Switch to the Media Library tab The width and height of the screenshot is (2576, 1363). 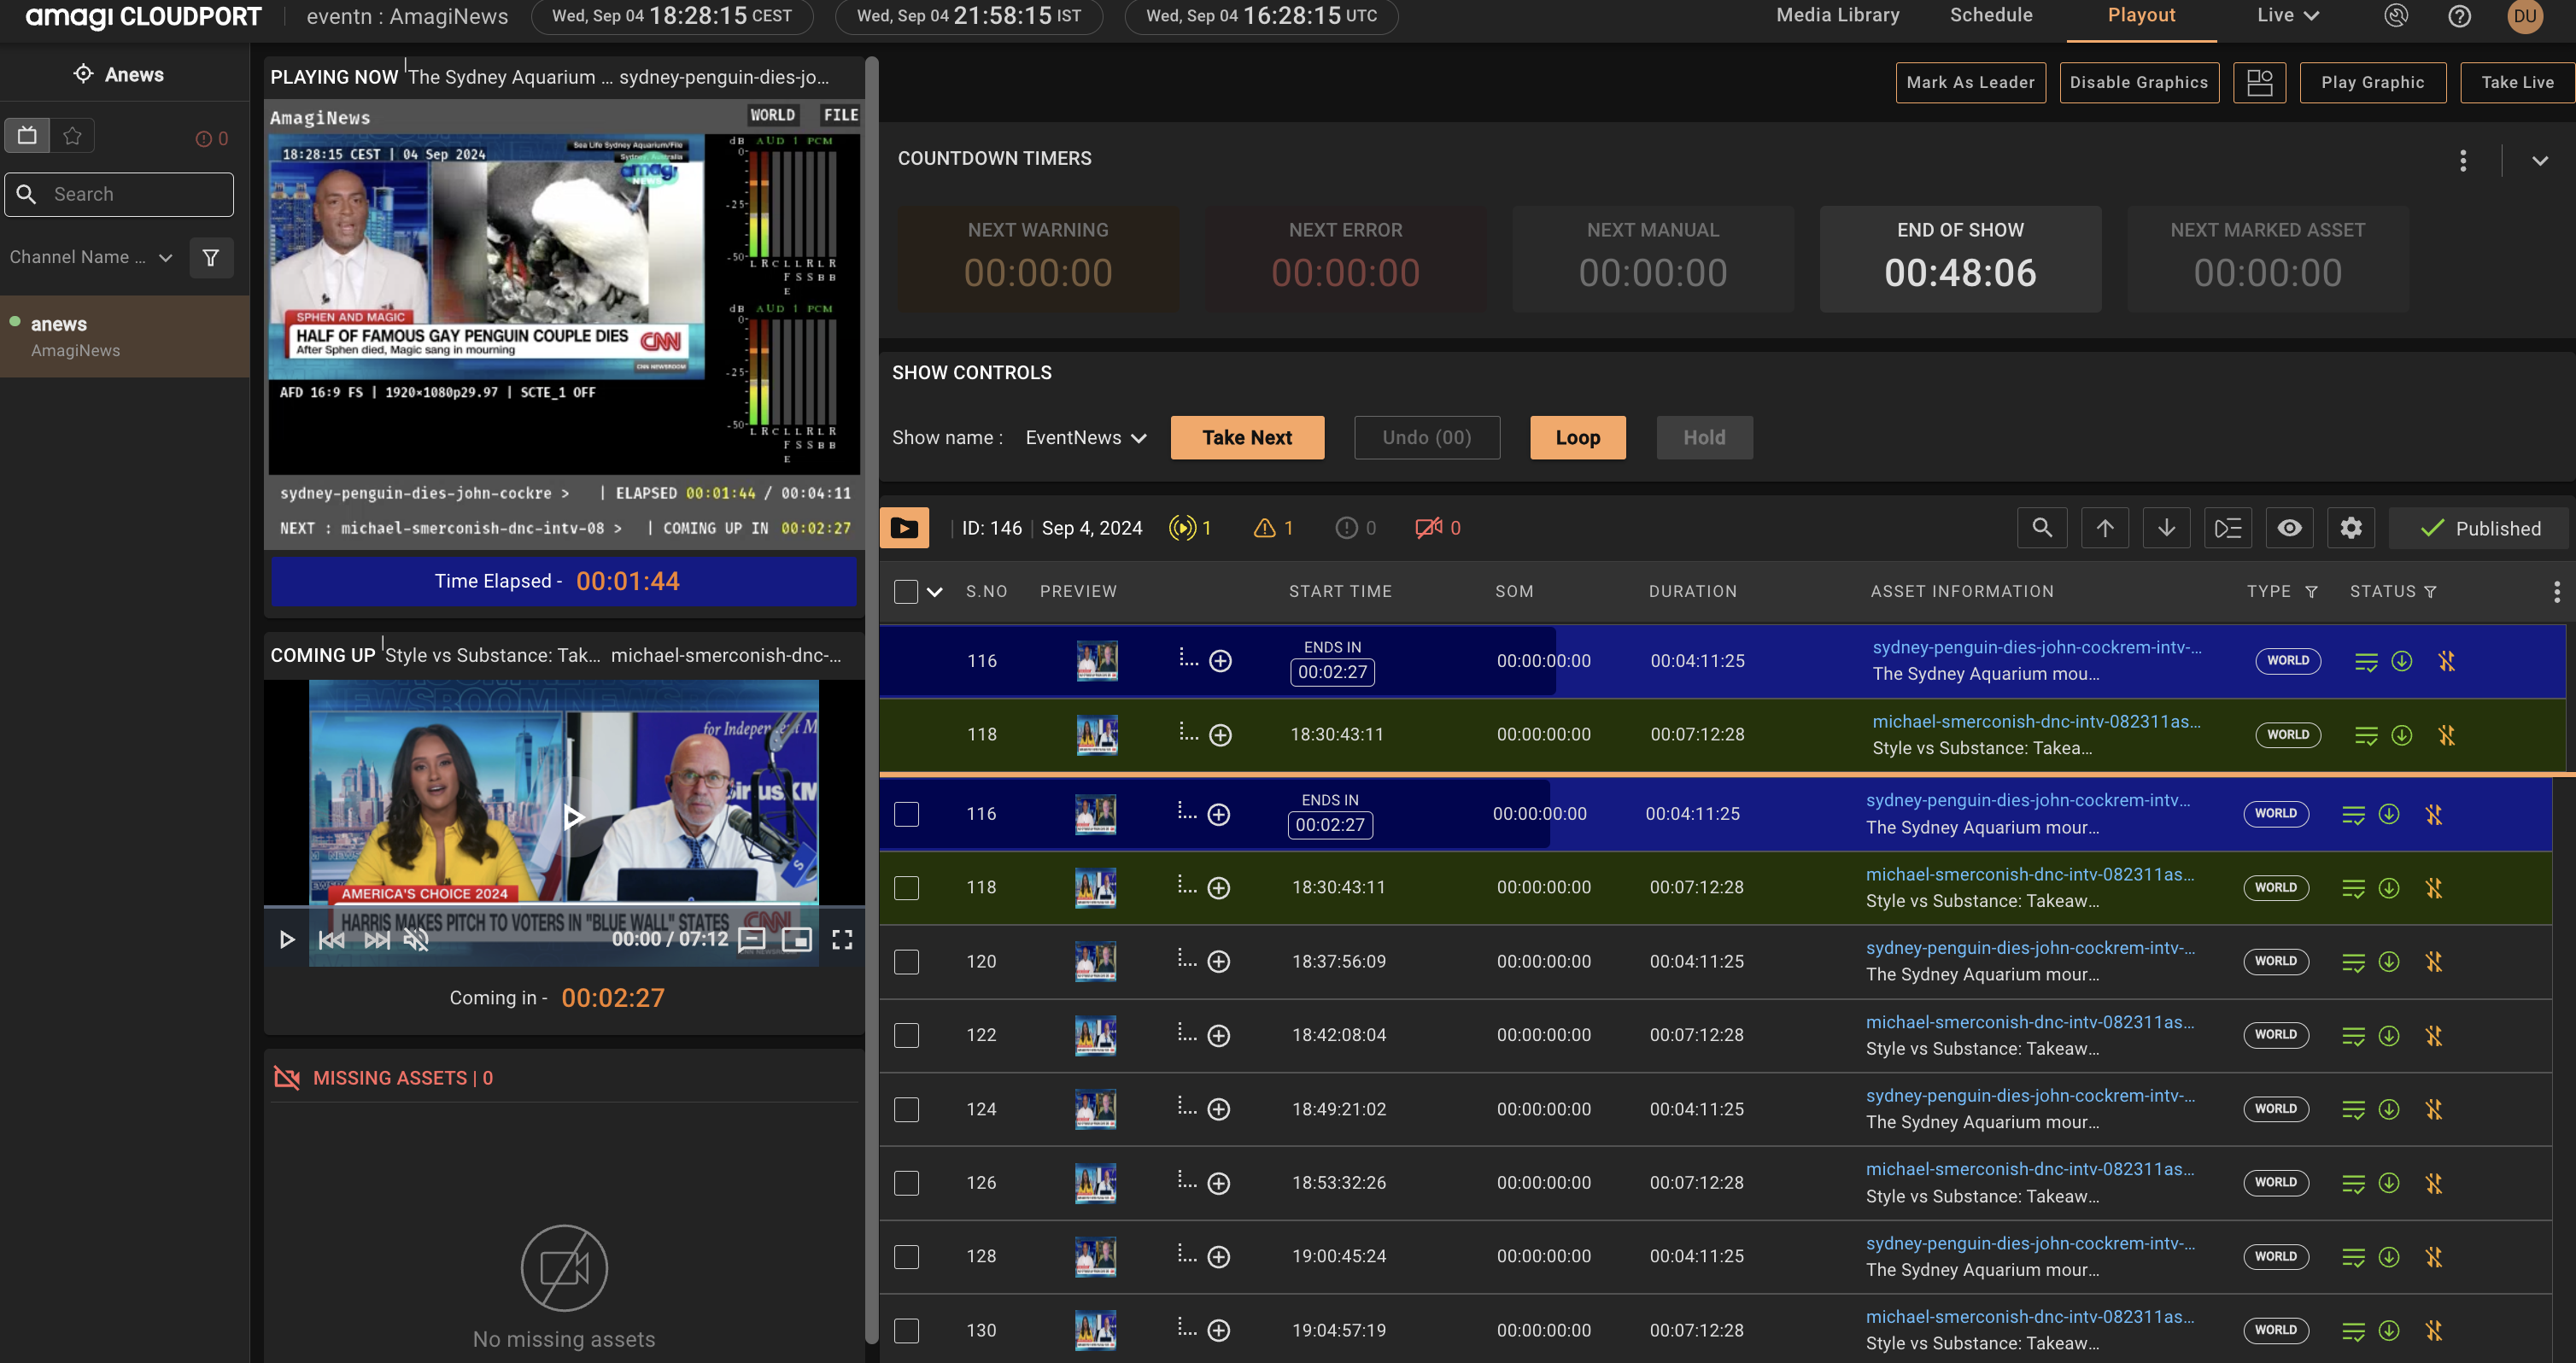coord(1837,15)
